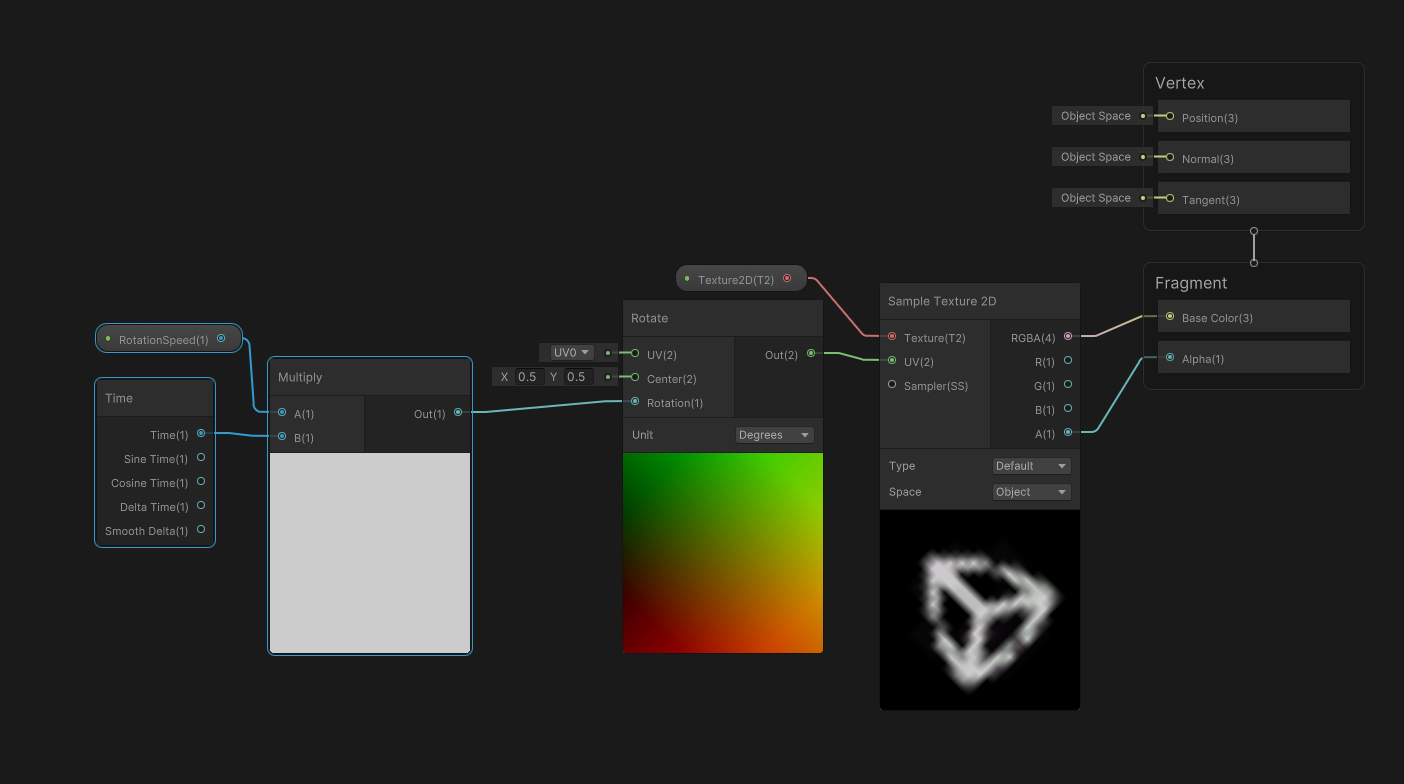Click Rotate node Out(2) output port
The image size is (1404, 784).
(x=811, y=354)
